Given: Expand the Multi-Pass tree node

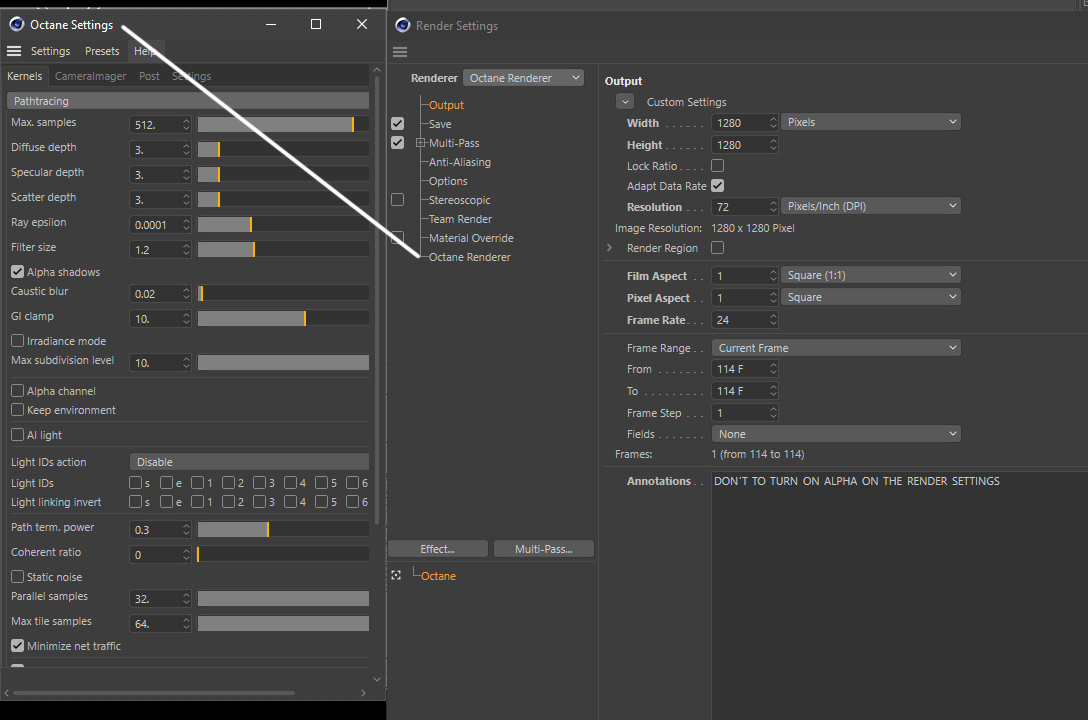Looking at the screenshot, I should click(x=420, y=143).
